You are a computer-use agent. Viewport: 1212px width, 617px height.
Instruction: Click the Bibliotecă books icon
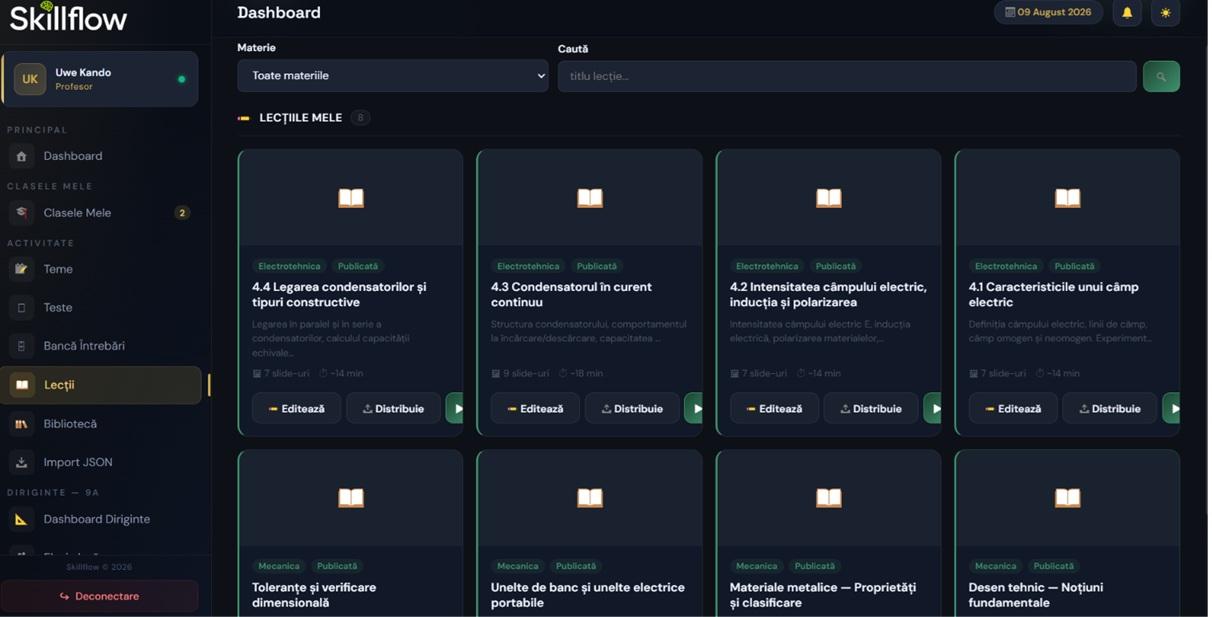click(x=22, y=425)
